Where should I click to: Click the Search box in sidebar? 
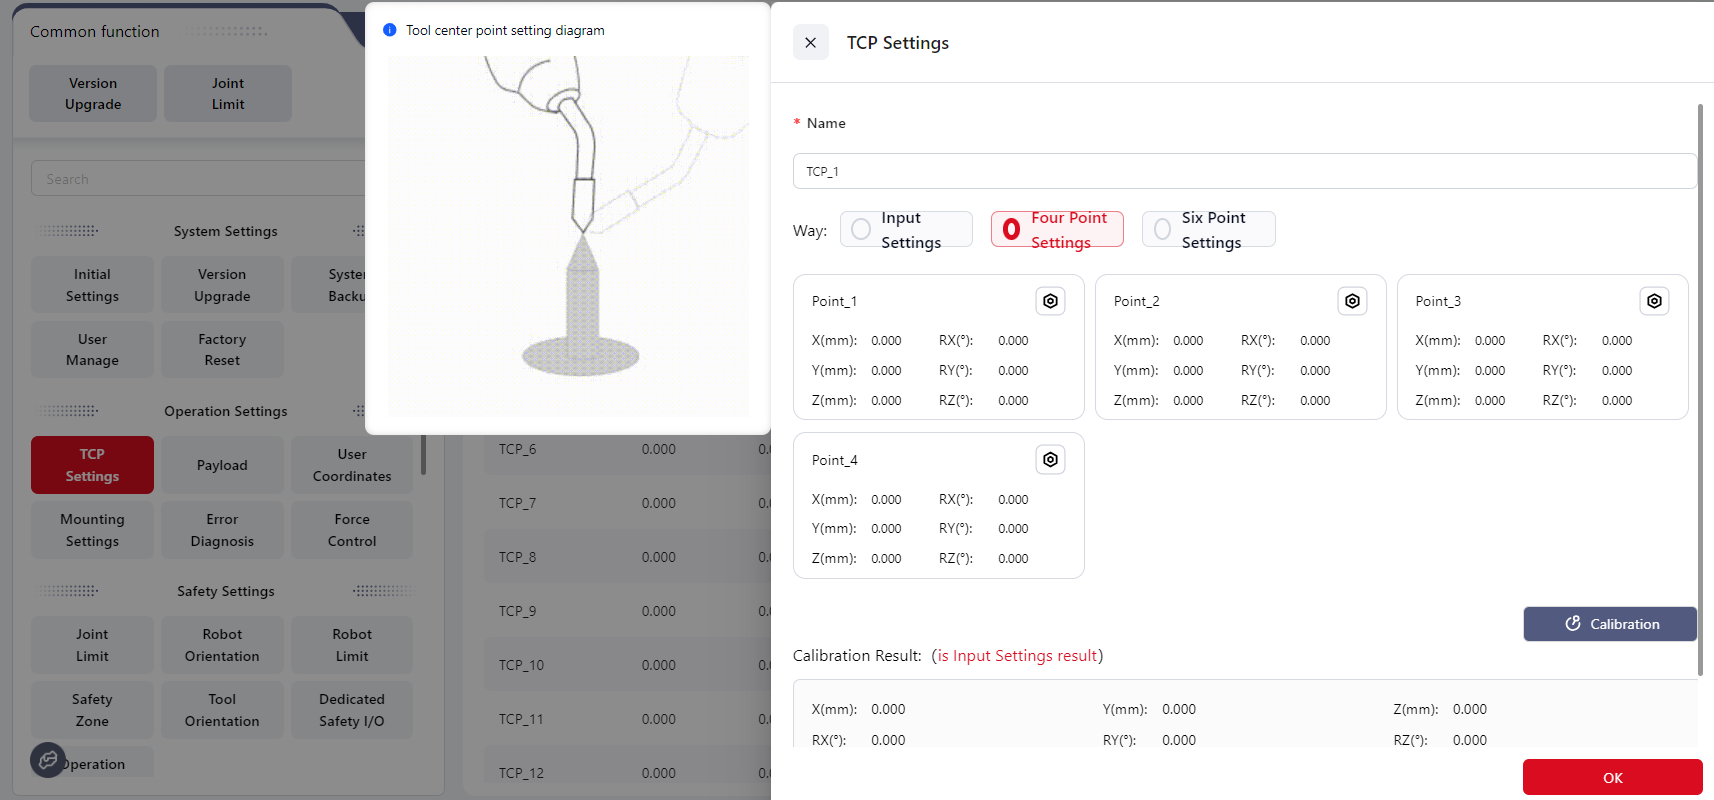[200, 179]
